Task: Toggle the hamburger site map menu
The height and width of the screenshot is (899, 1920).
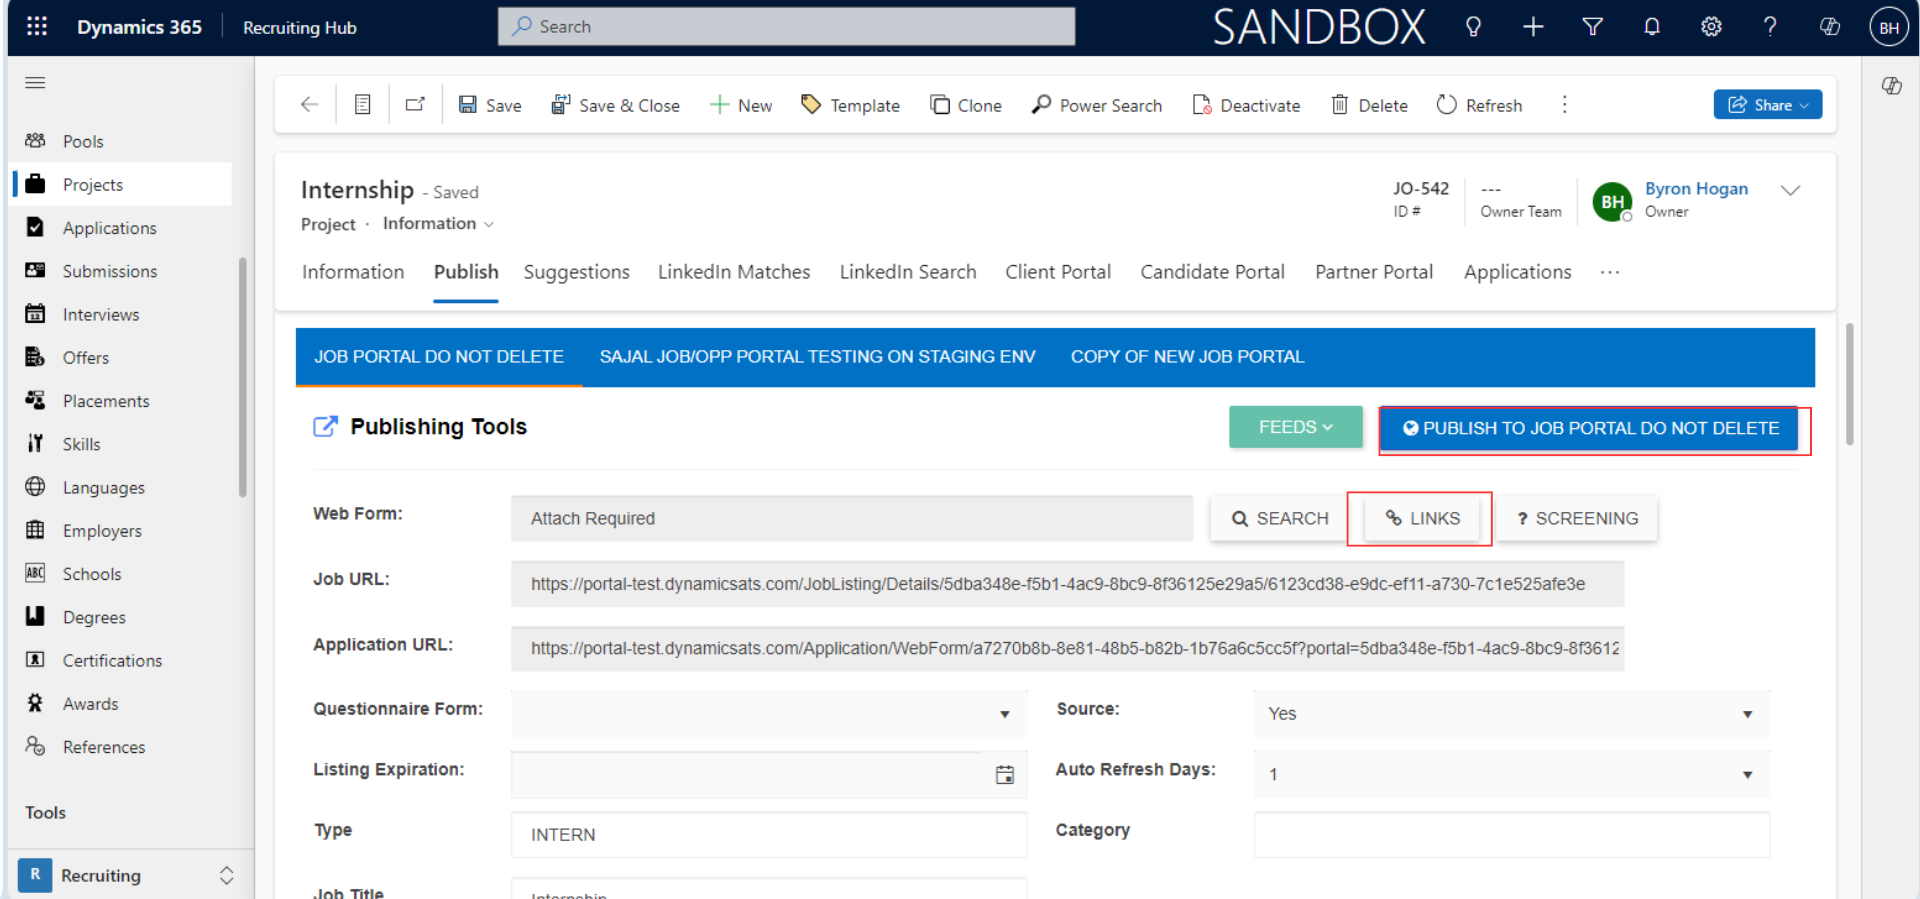Action: (x=35, y=83)
